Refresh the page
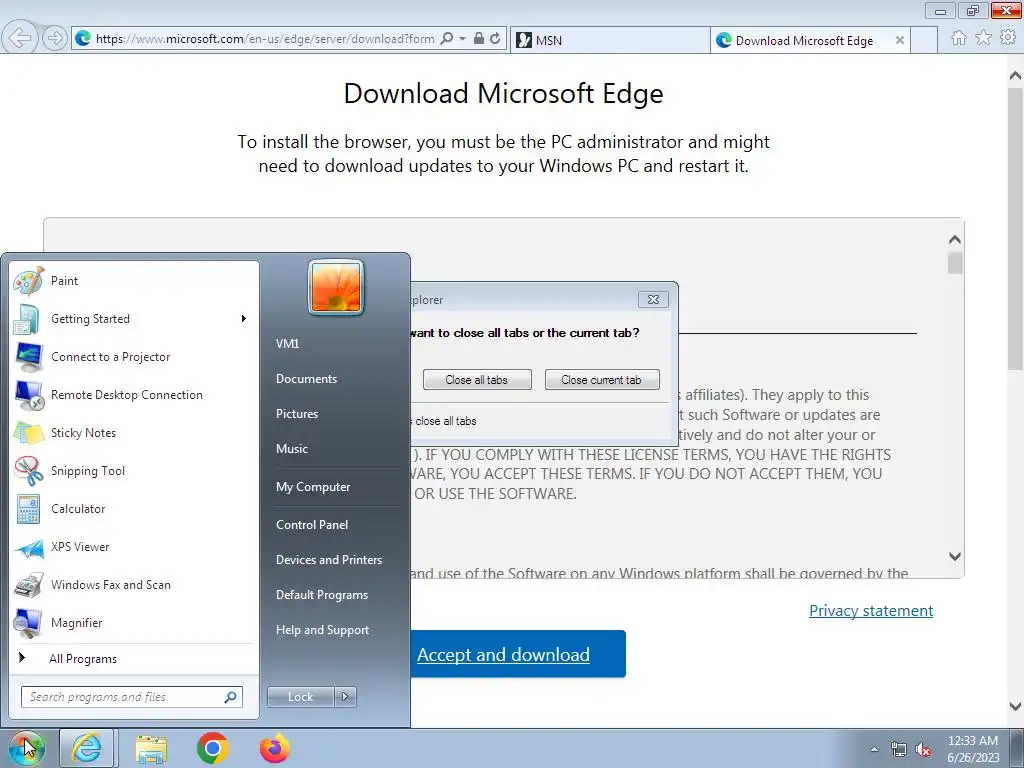The height and width of the screenshot is (768, 1024). tap(495, 39)
